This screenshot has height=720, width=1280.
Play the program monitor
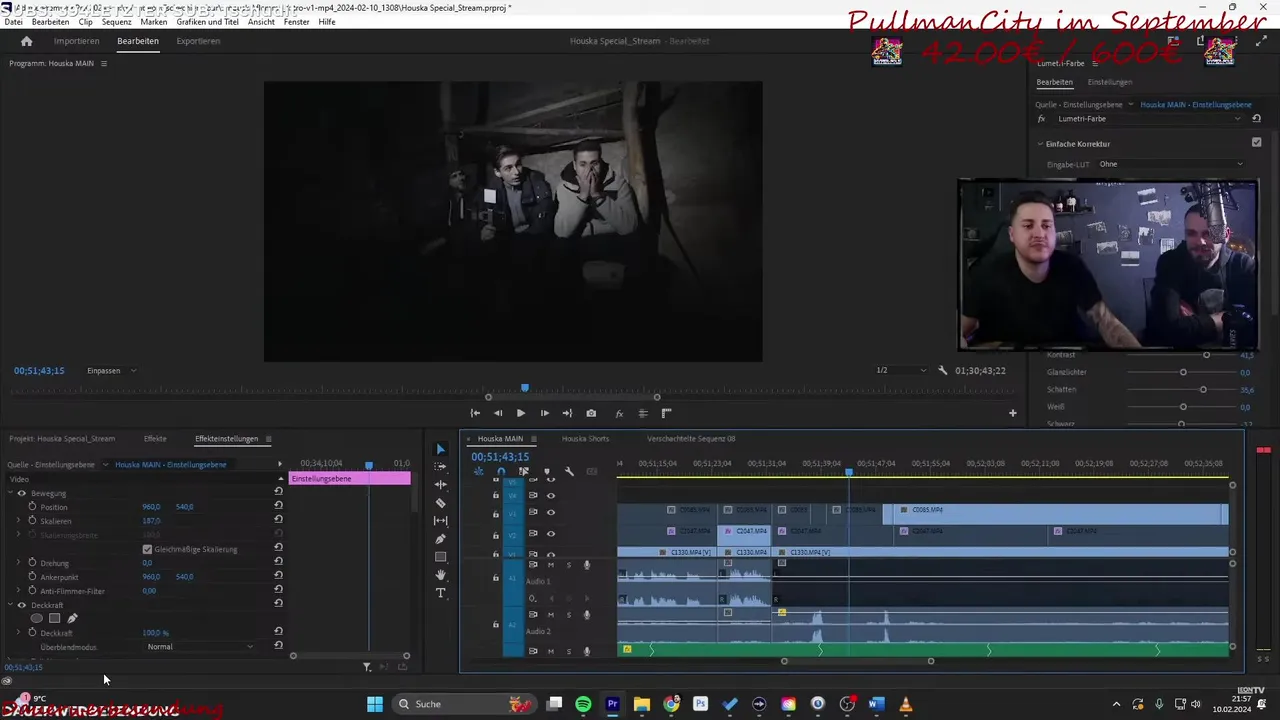(x=521, y=413)
